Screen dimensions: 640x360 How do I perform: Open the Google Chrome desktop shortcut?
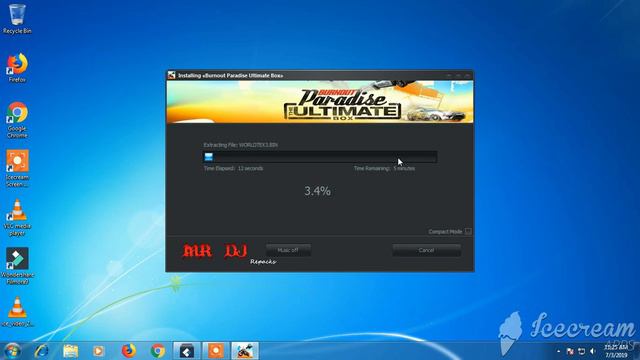point(17,120)
